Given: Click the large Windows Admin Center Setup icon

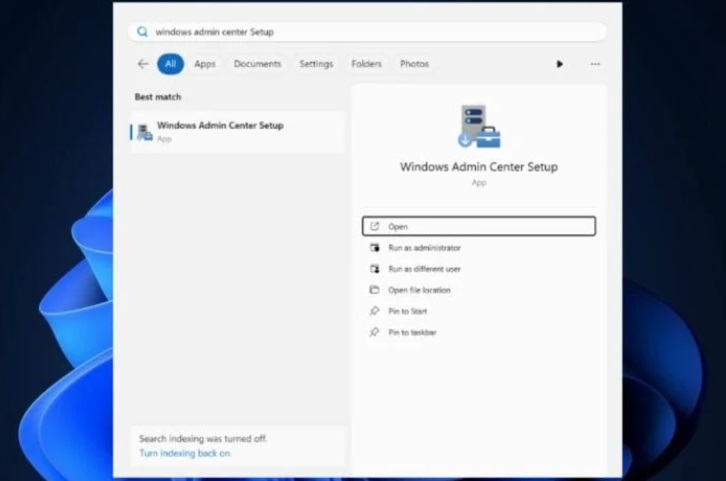Looking at the screenshot, I should click(x=479, y=126).
